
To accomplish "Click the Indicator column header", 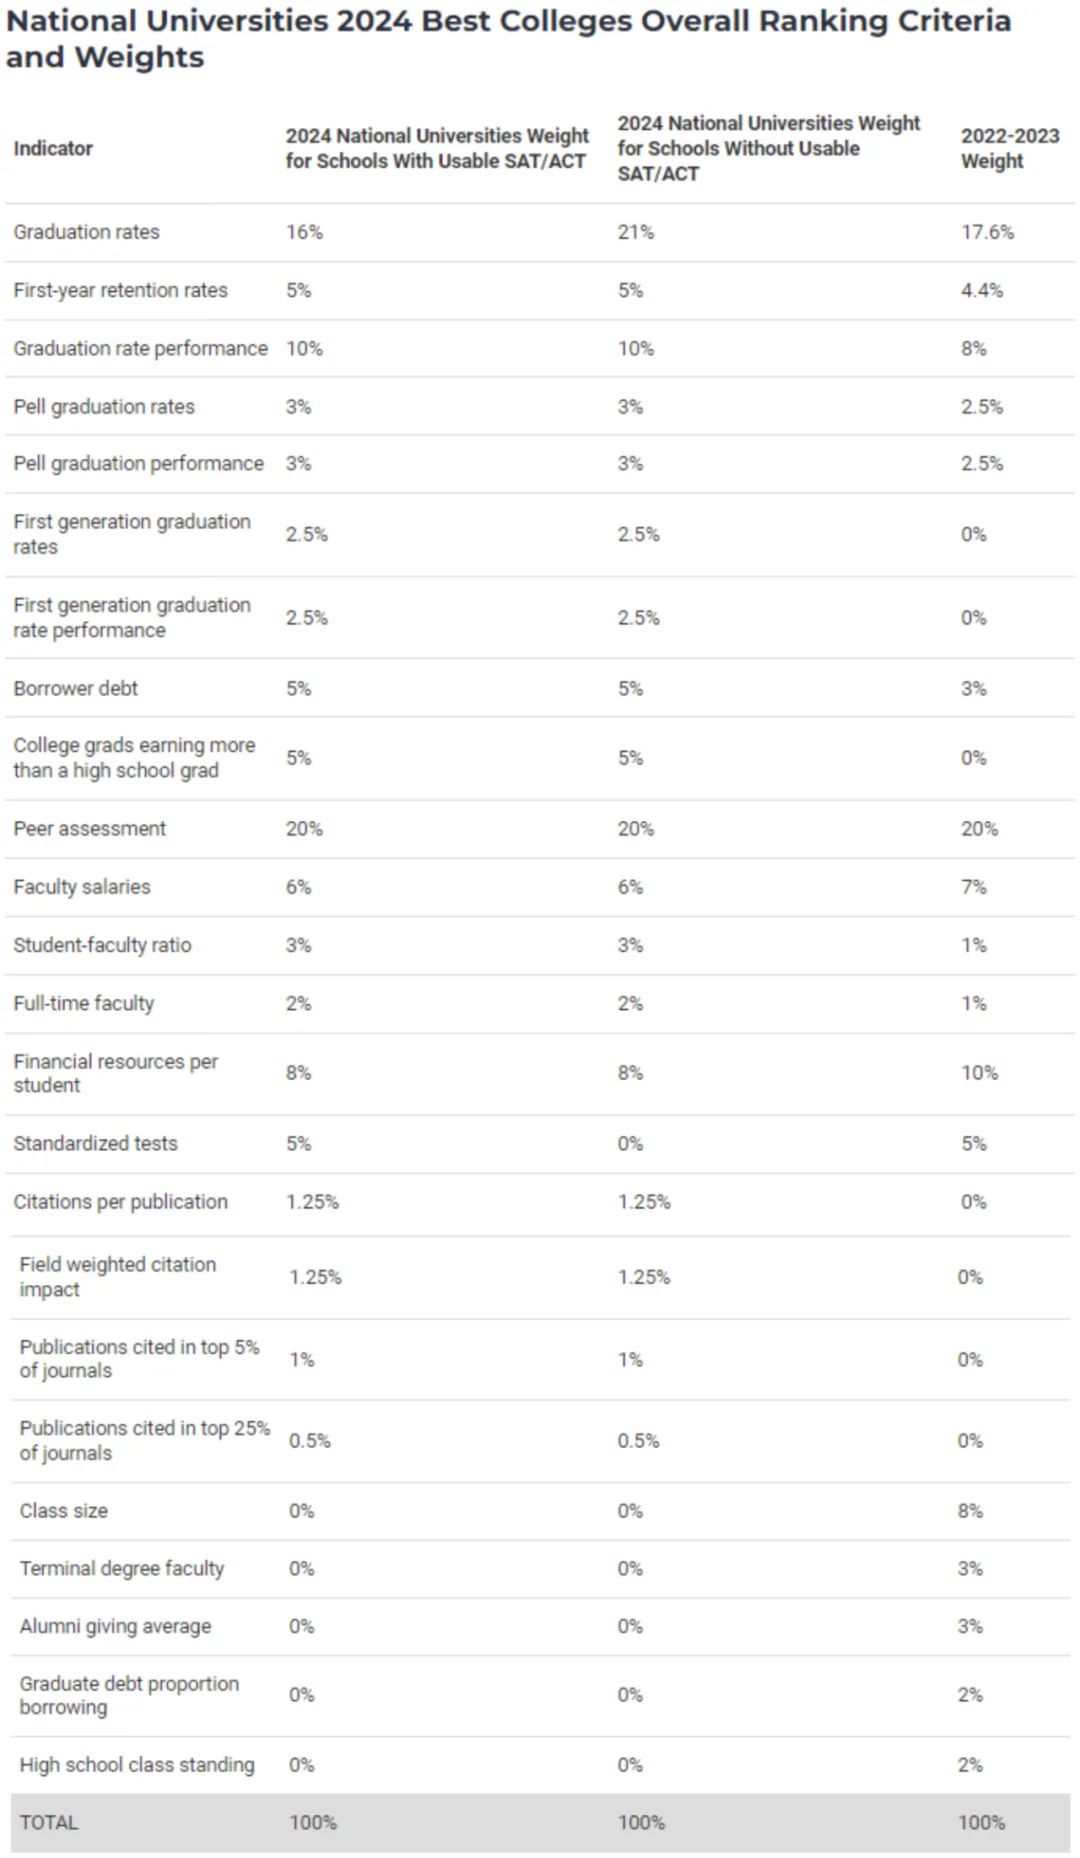I will 52,149.
